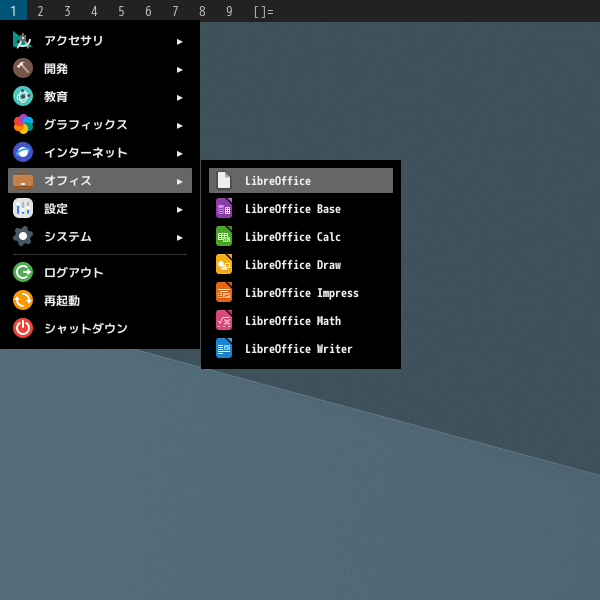Launch LibreOffice Draw from submenu
Screen dimensions: 600x600
tap(301, 264)
